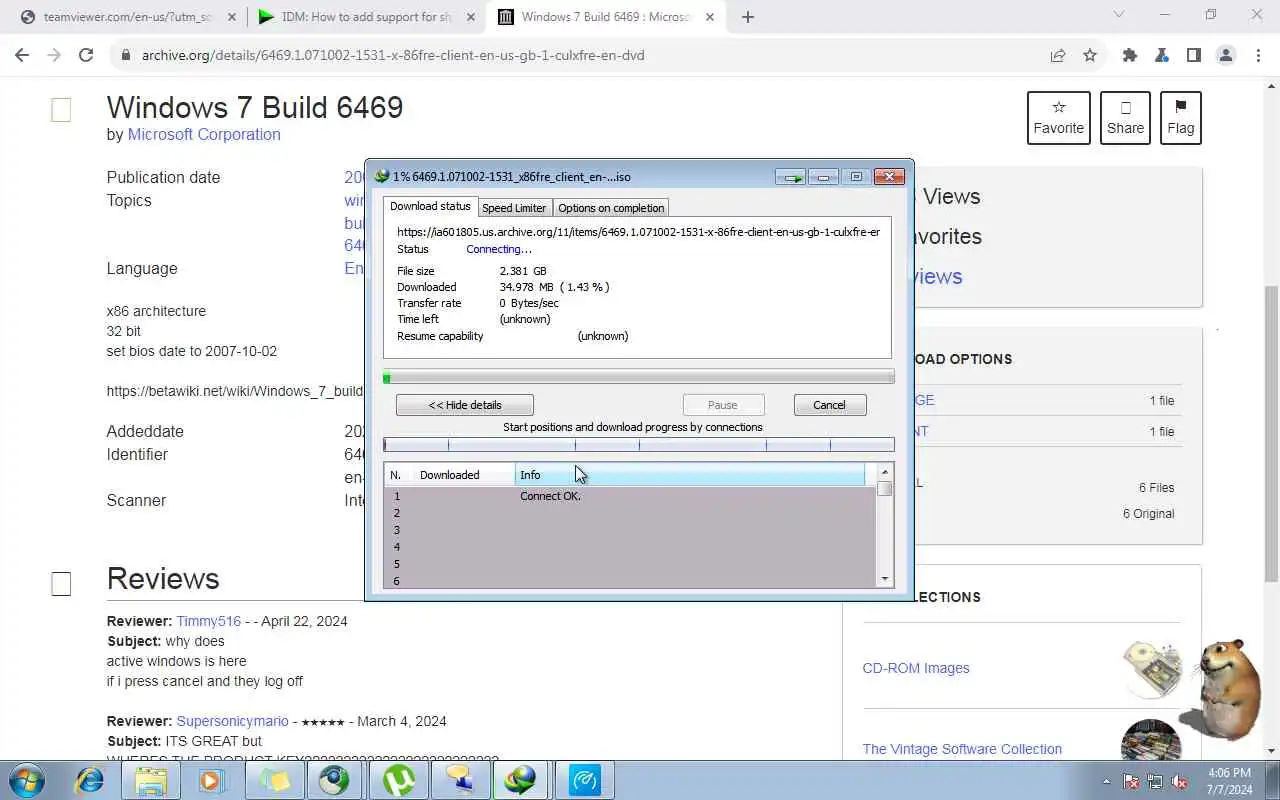1280x800 pixels.
Task: Open reviewer Supersonicymario profile link
Action: click(x=233, y=721)
